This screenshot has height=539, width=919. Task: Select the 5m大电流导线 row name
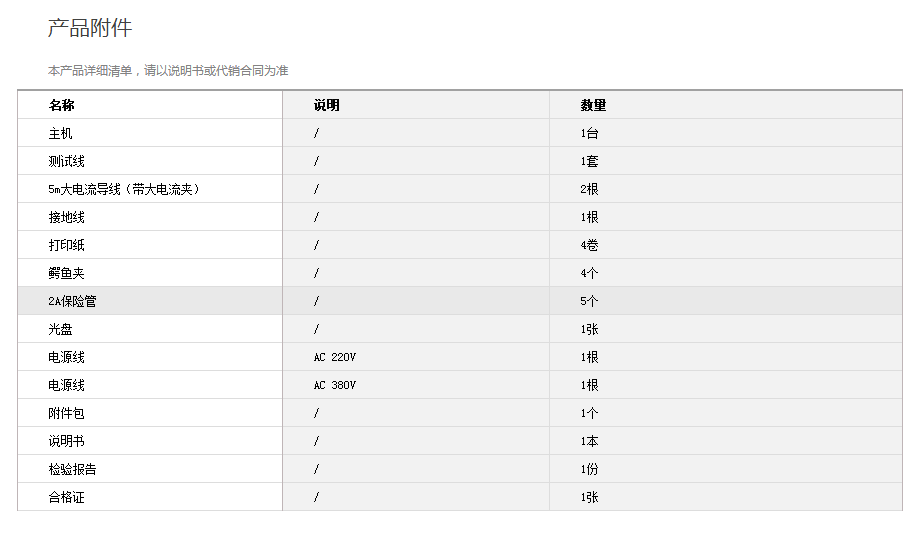pyautogui.click(x=124, y=189)
